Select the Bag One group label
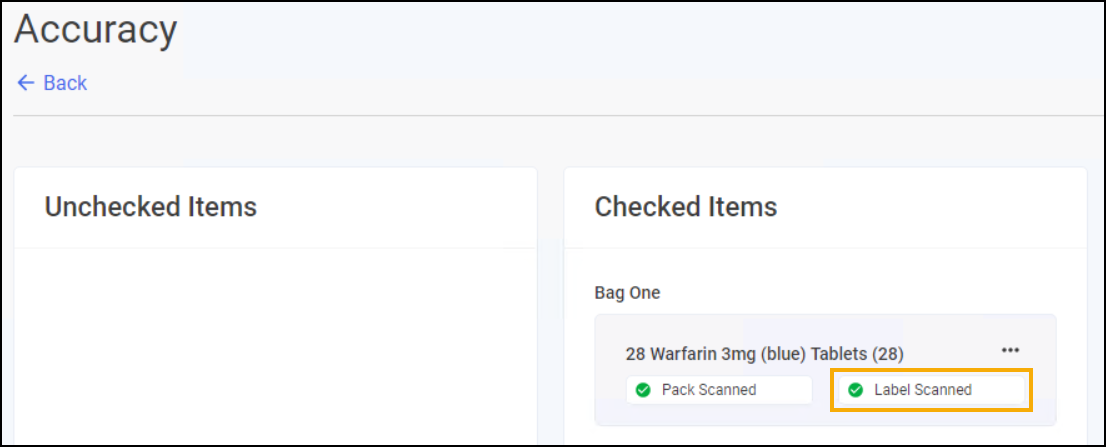Viewport: 1106px width, 447px height. (x=627, y=293)
